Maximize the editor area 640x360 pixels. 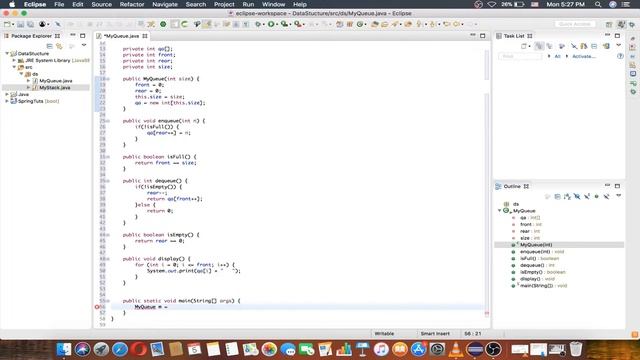pos(483,36)
